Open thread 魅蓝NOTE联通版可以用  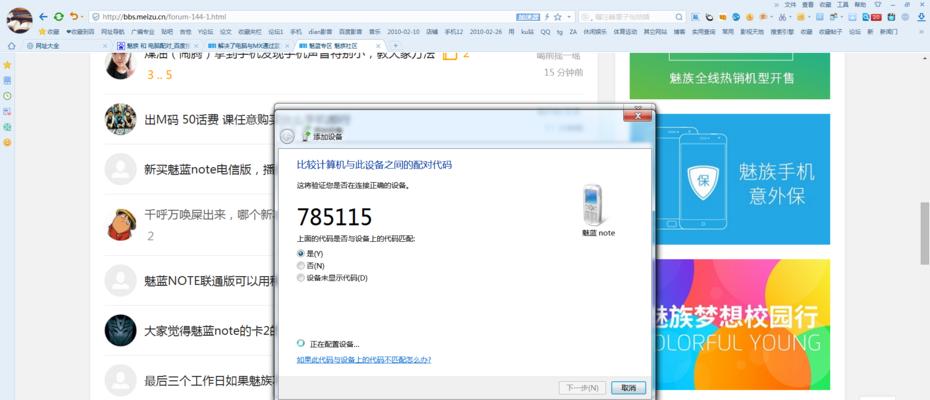point(209,281)
